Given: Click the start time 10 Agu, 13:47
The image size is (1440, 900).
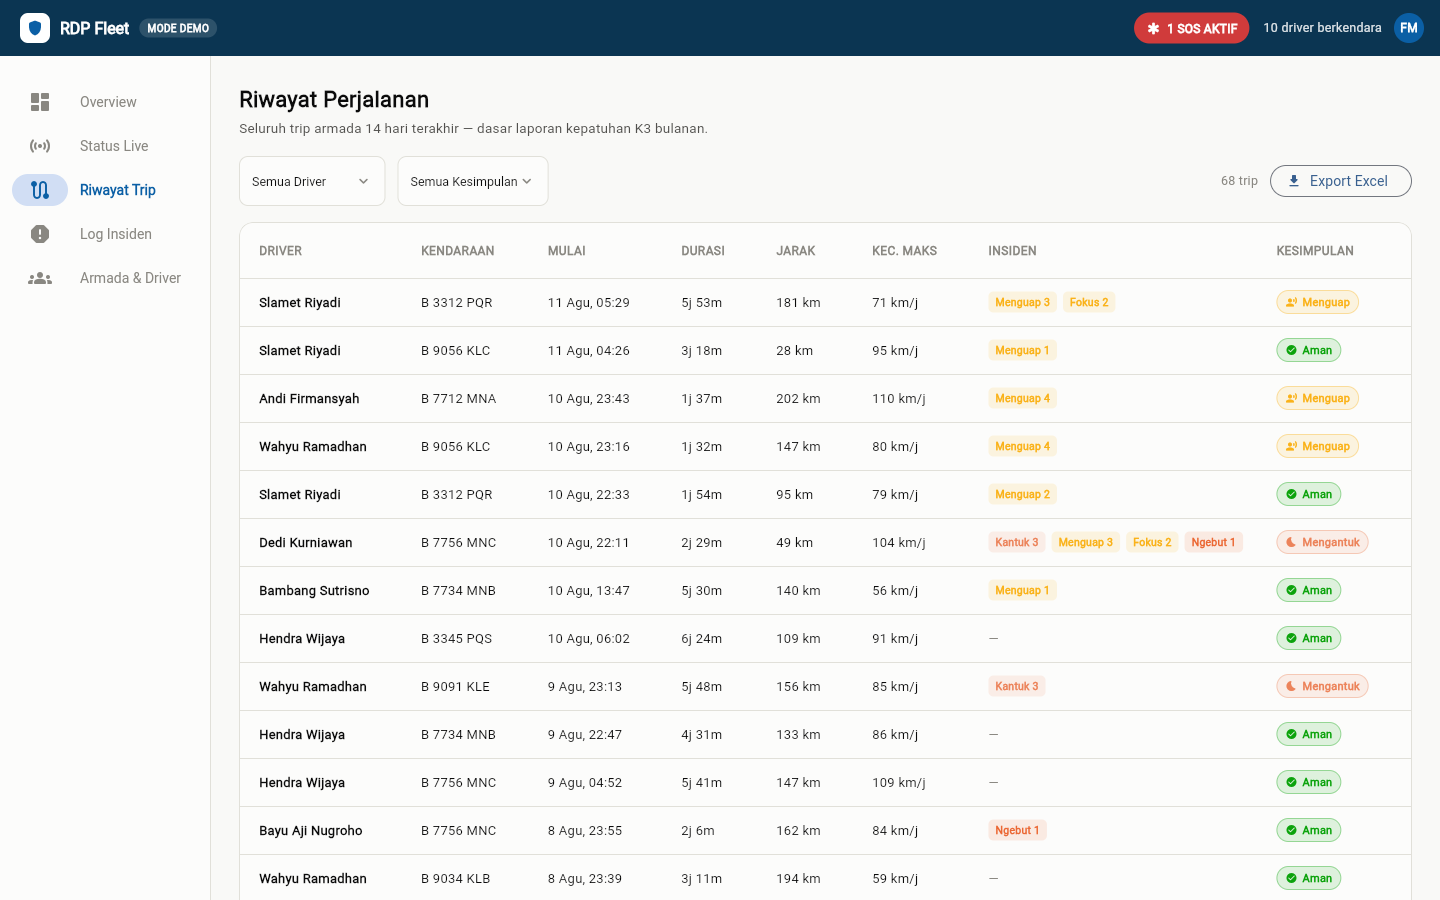Looking at the screenshot, I should 589,590.
